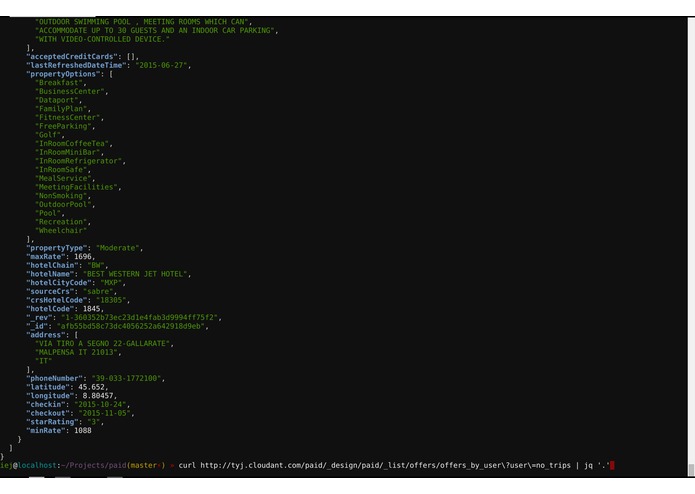Viewport: 695px width, 494px height.
Task: Click the terminal's vertical scrollbar thumb
Action: (x=691, y=470)
